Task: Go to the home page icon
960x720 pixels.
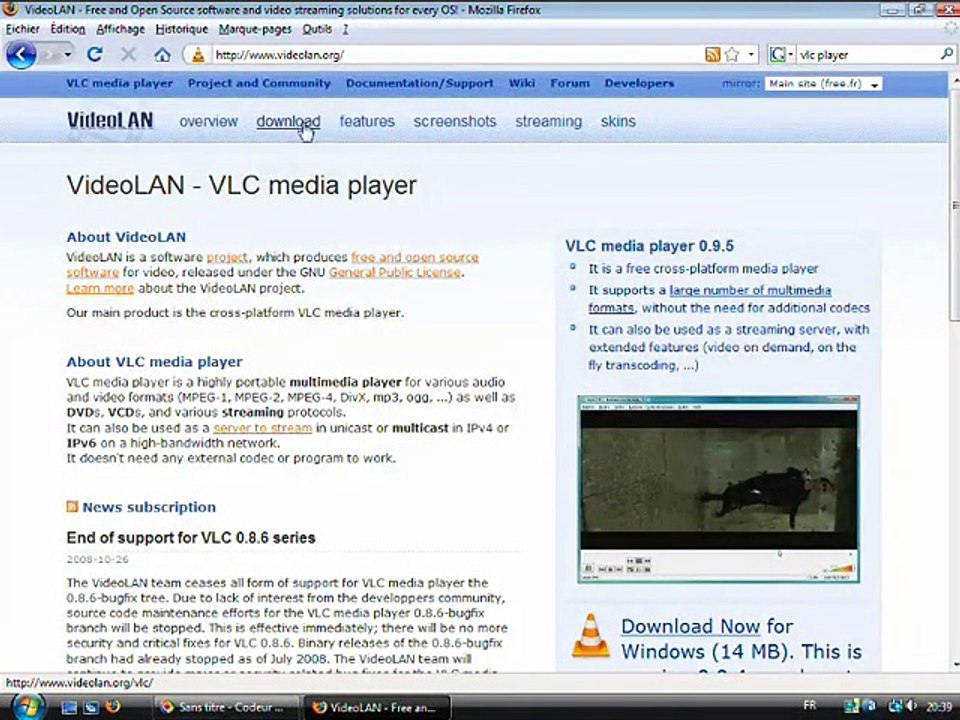Action: [x=162, y=55]
